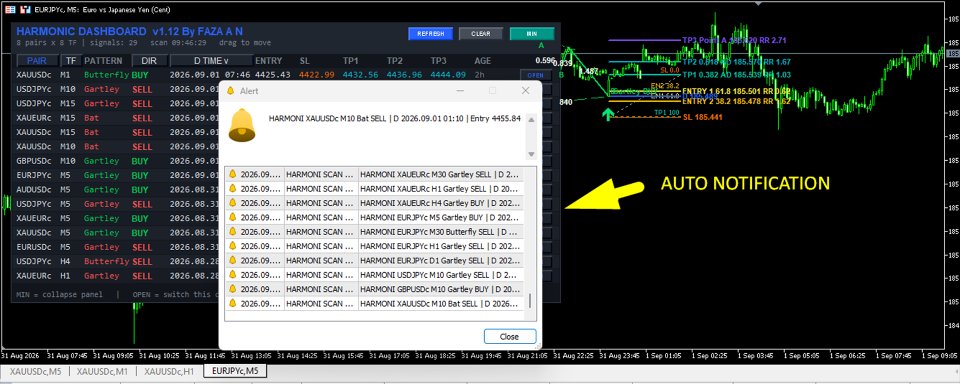Clear the Harmonic Dashboard signals
The image size is (960, 384).
pyautogui.click(x=481, y=34)
